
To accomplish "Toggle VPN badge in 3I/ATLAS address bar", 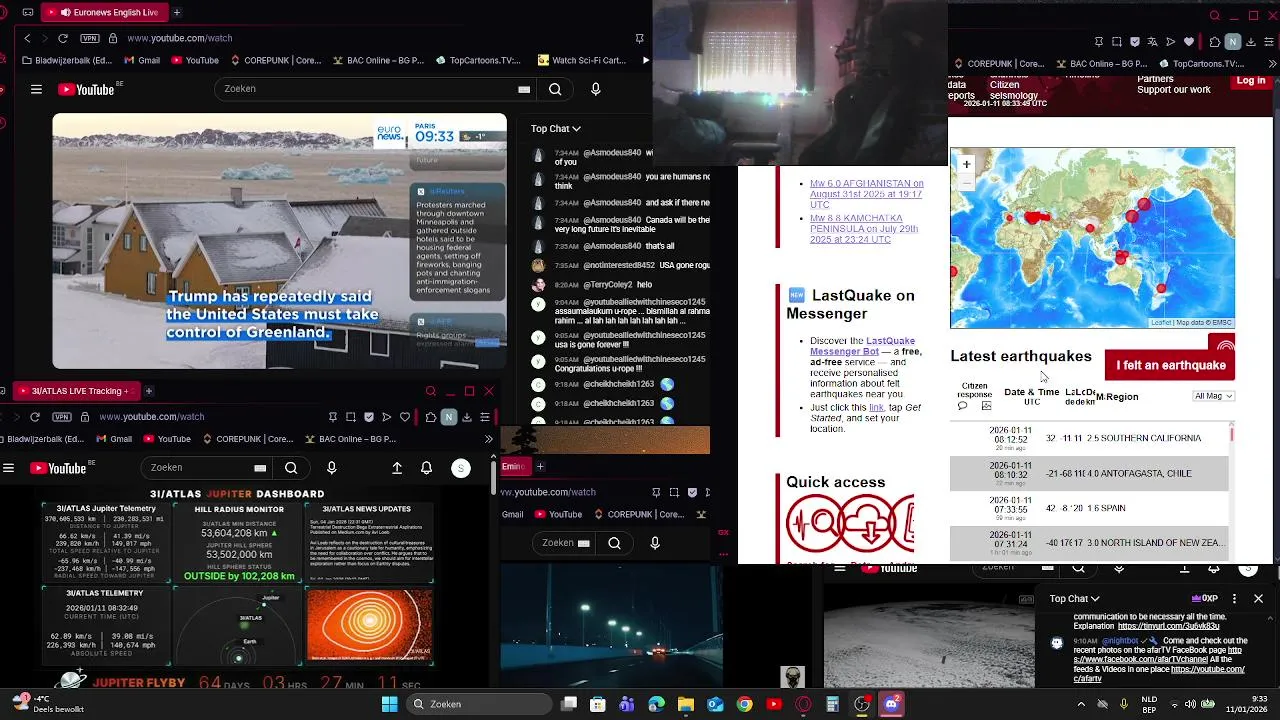I will (x=62, y=416).
